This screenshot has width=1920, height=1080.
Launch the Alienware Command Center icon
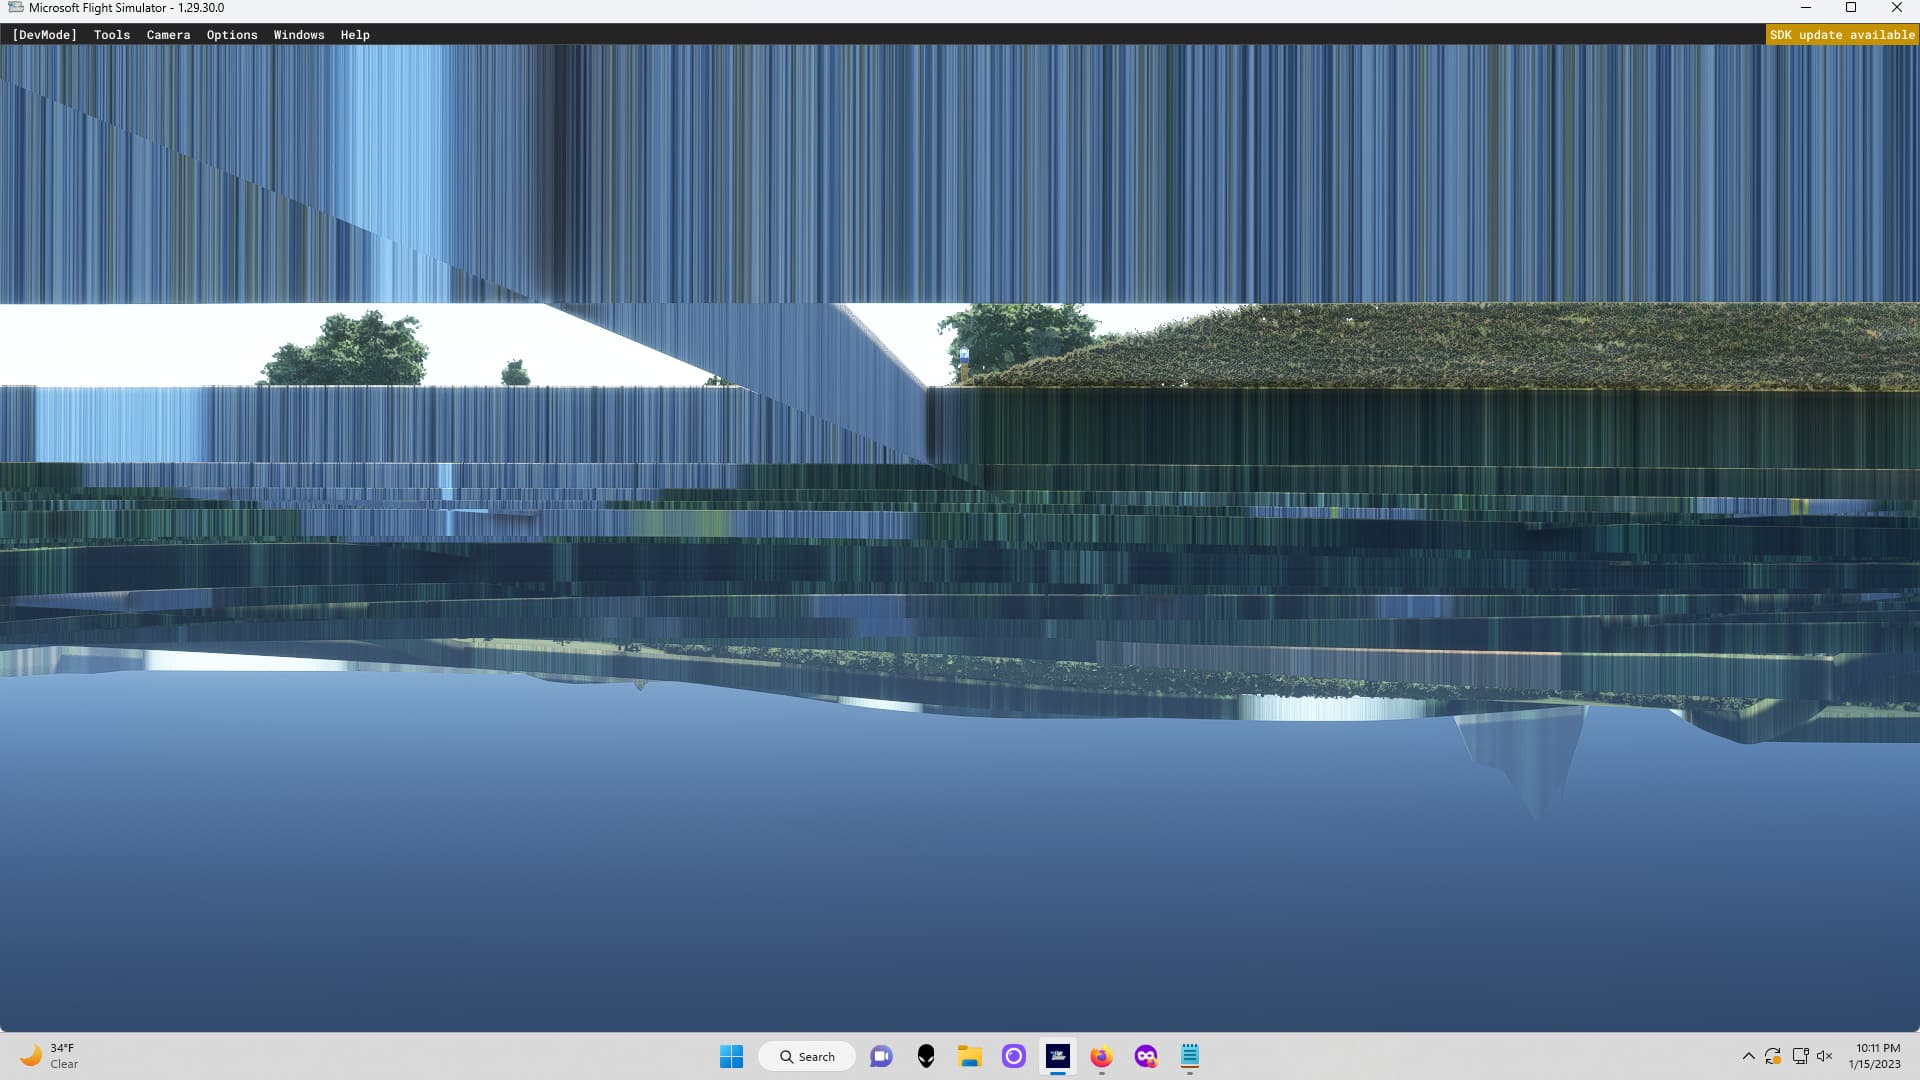926,1056
